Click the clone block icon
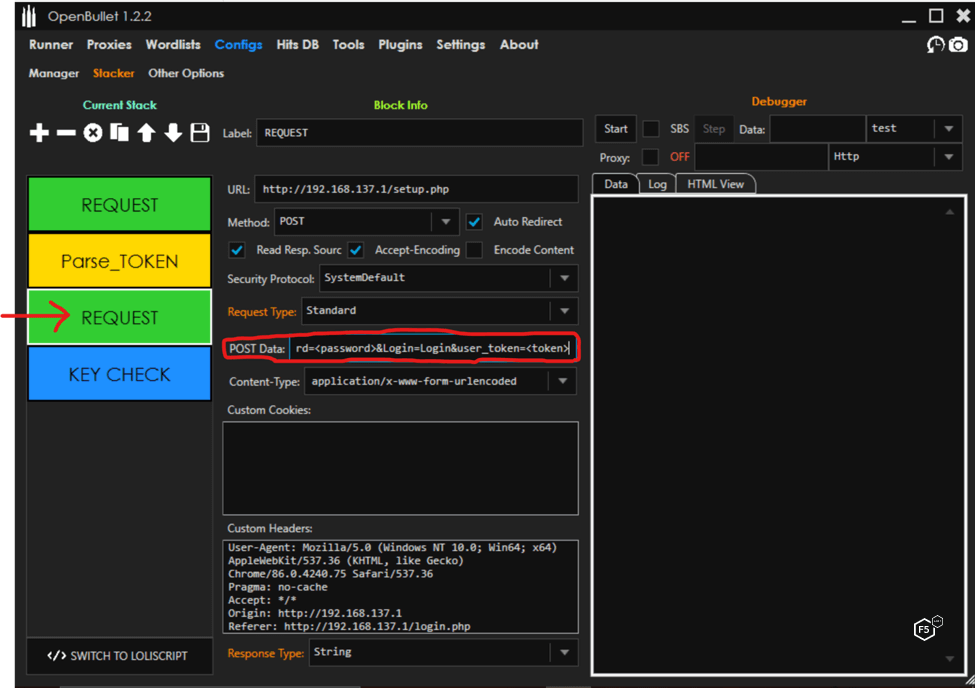This screenshot has width=975, height=688. [119, 133]
